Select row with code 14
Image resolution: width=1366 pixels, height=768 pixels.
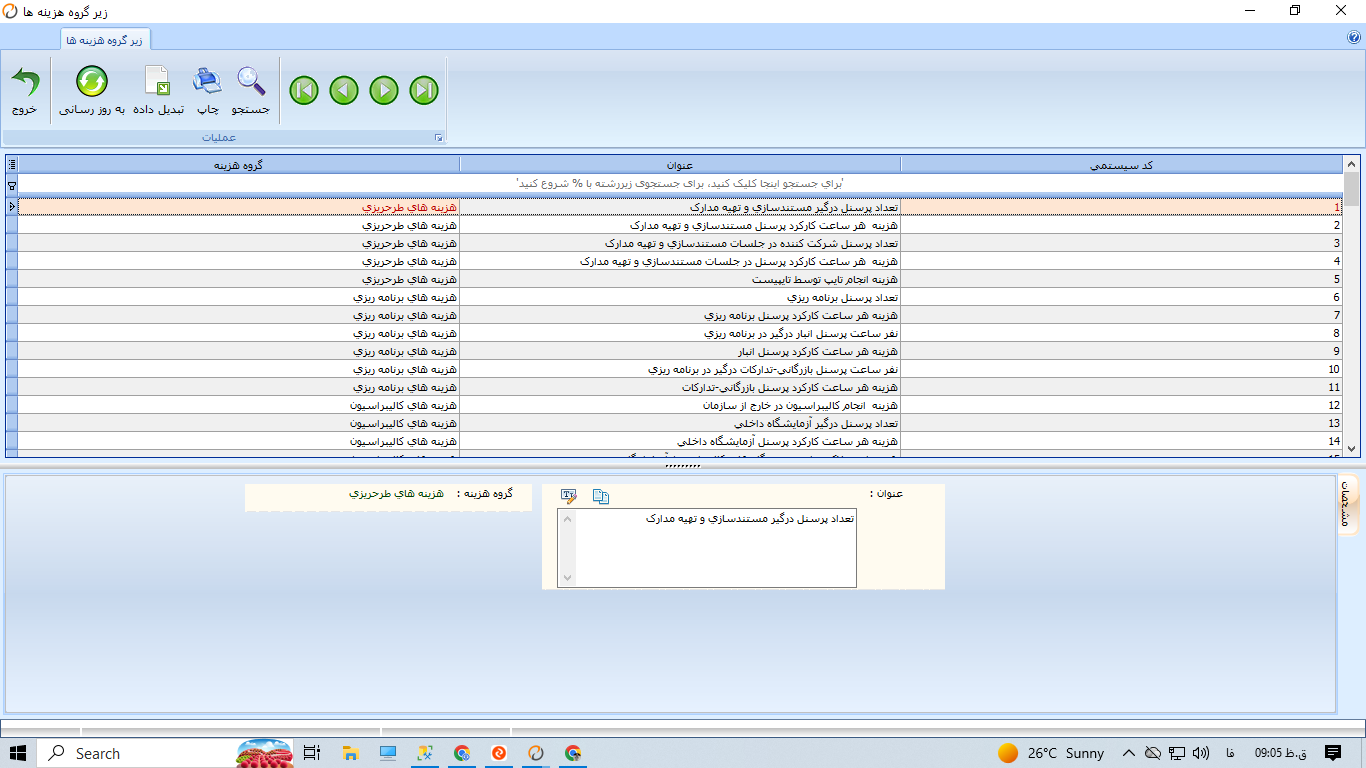[x=680, y=441]
